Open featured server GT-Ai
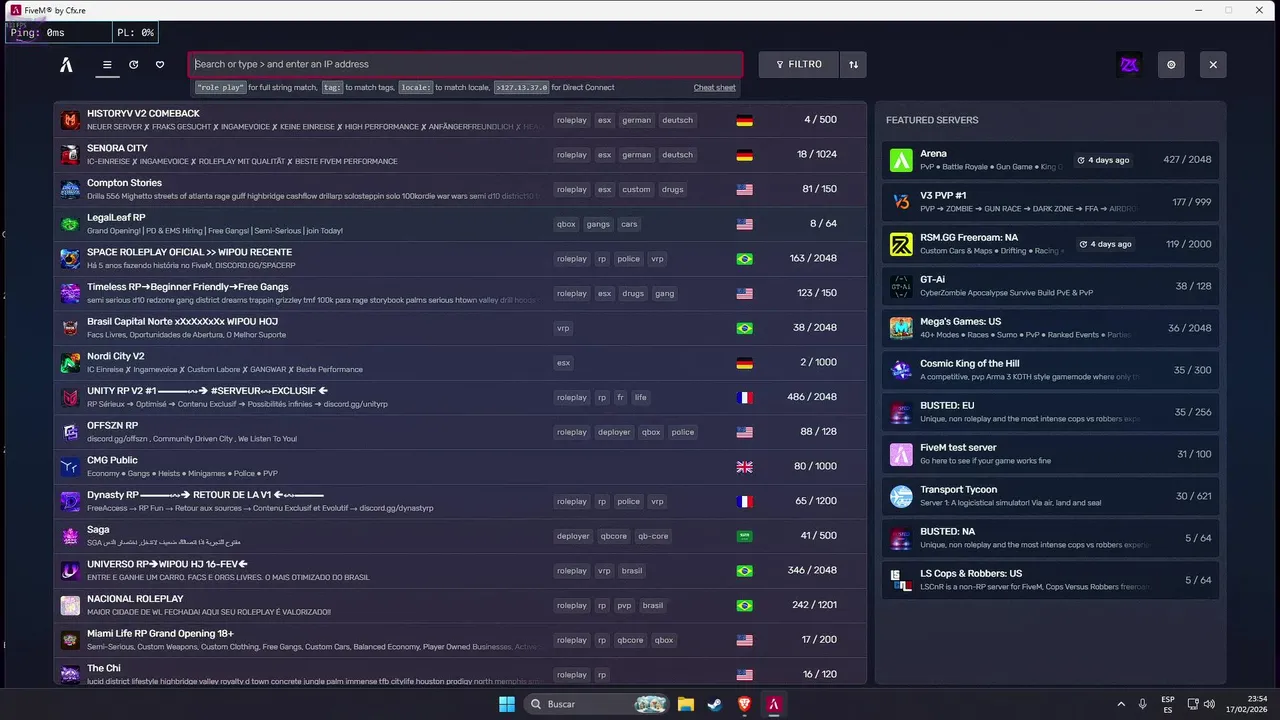The width and height of the screenshot is (1280, 720). tap(1050, 286)
